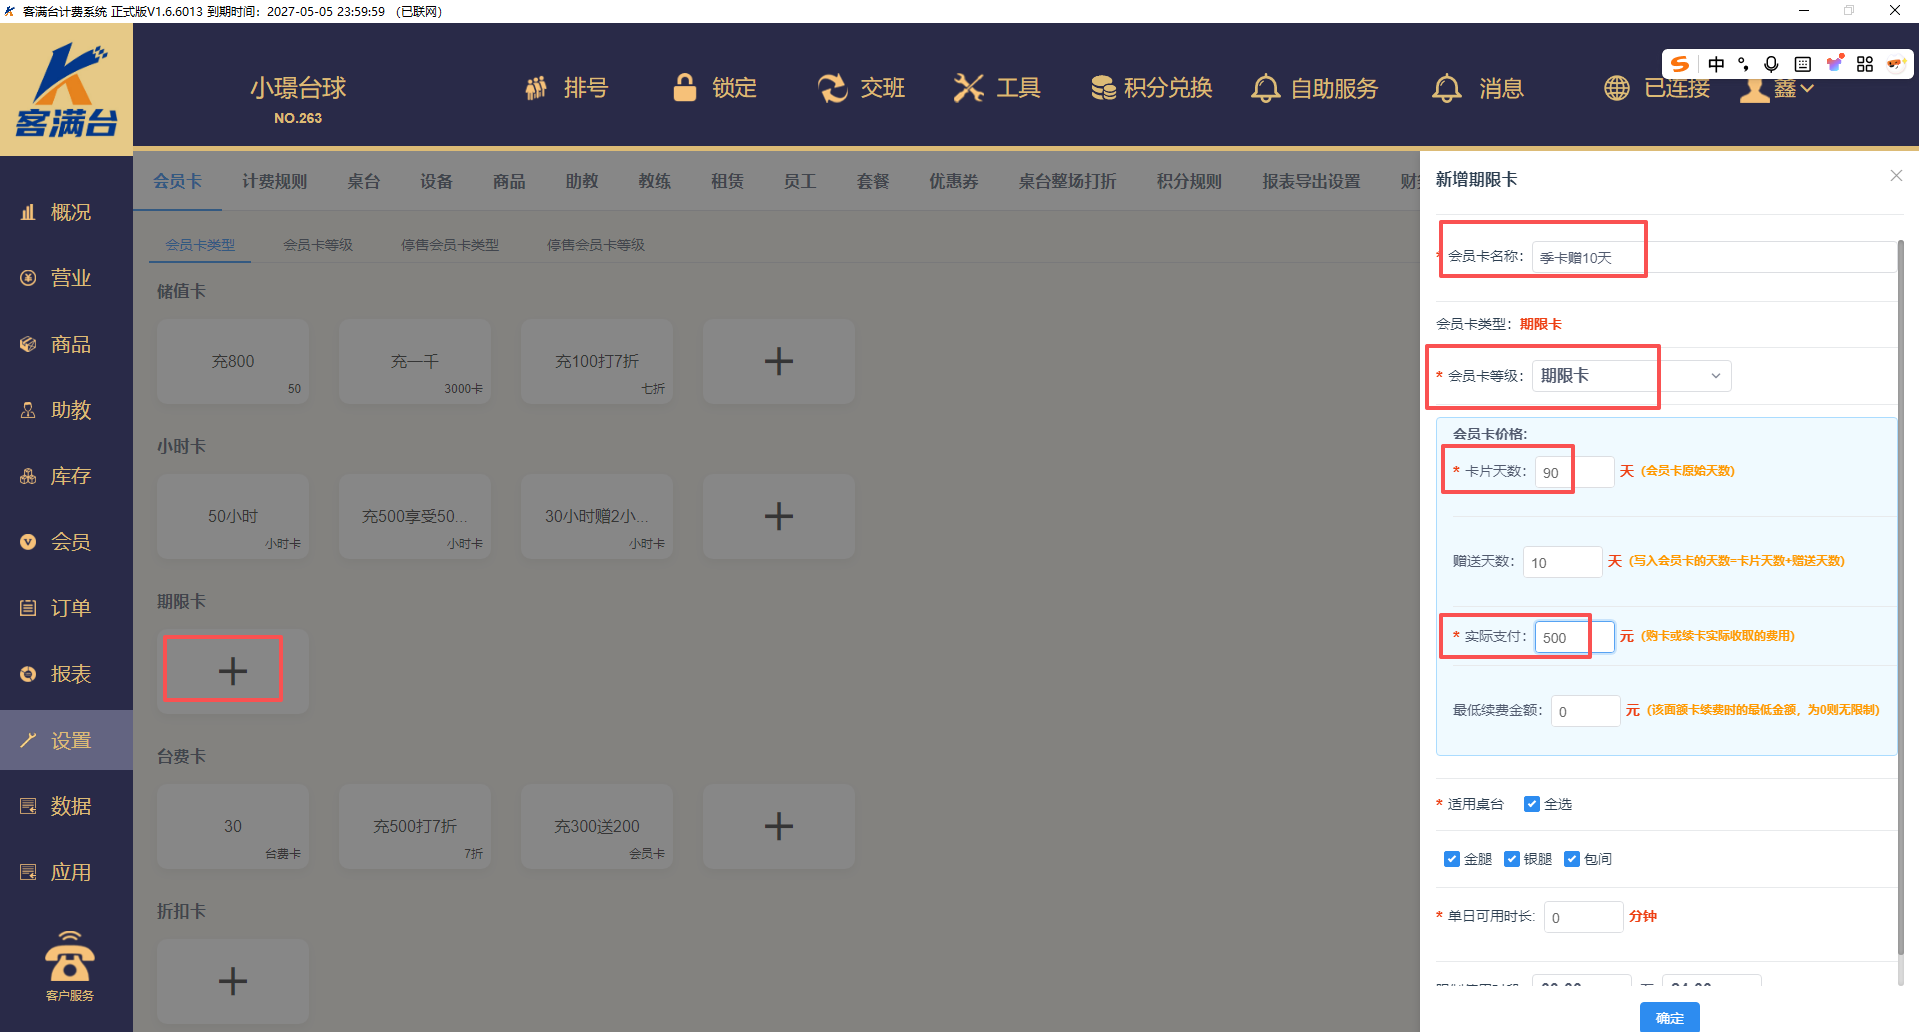Uncheck the 全选 tables checkbox
1919x1032 pixels.
pos(1531,804)
